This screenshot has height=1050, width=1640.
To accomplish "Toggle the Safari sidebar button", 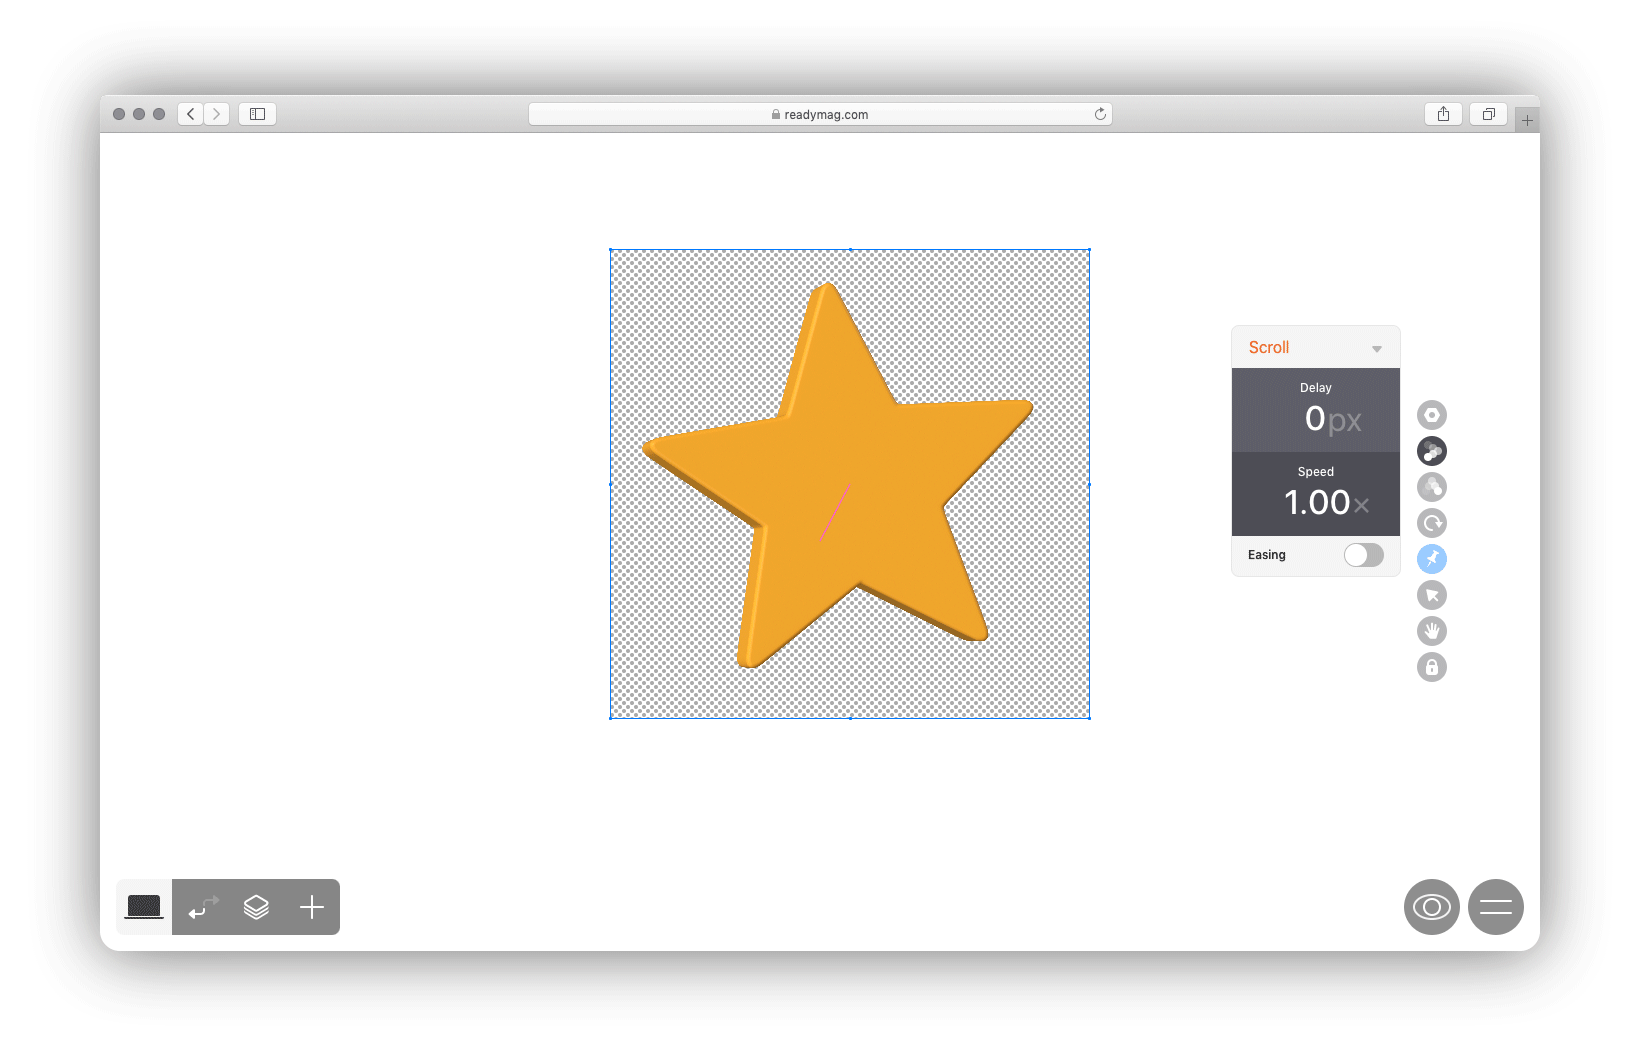I will click(x=257, y=114).
